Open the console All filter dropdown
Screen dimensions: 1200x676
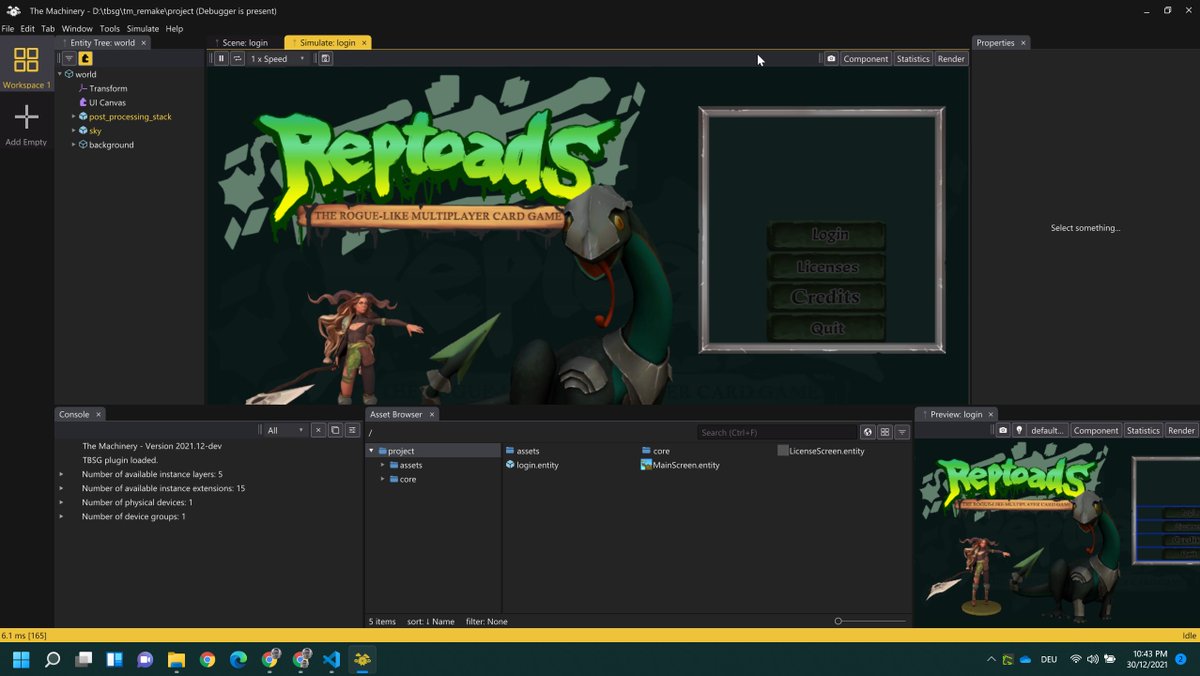point(285,430)
